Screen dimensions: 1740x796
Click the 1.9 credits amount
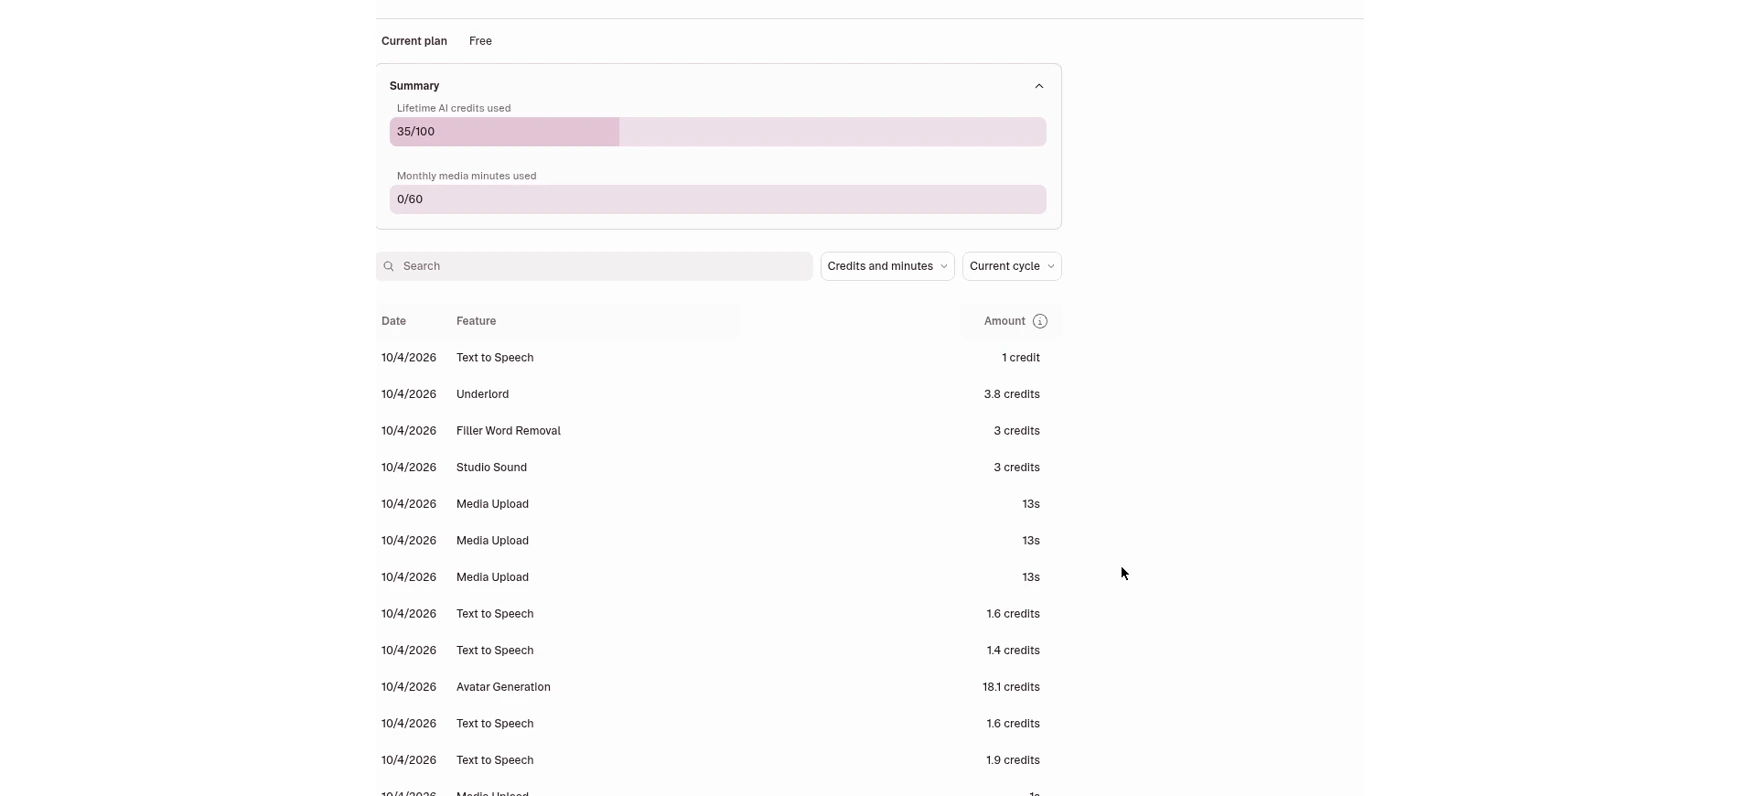point(1013,760)
